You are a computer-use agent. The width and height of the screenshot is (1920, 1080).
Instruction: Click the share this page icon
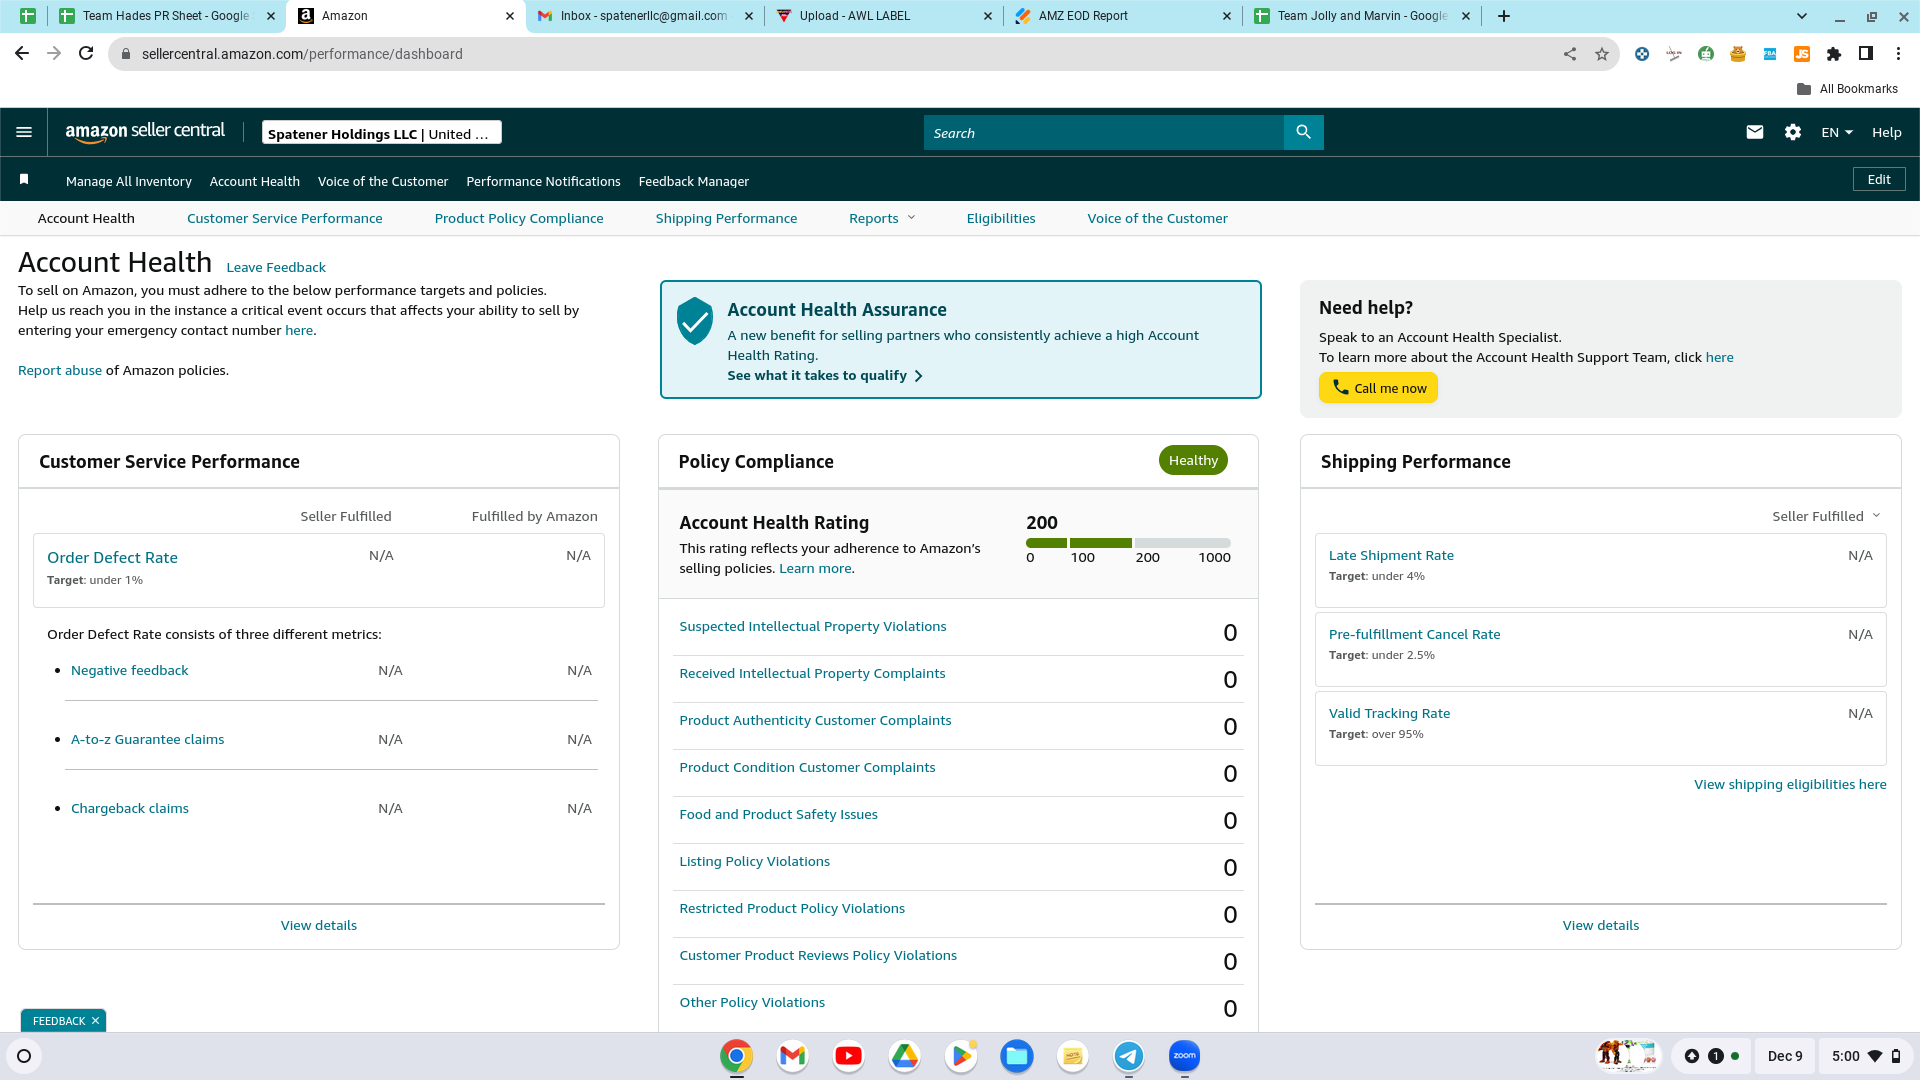1569,54
